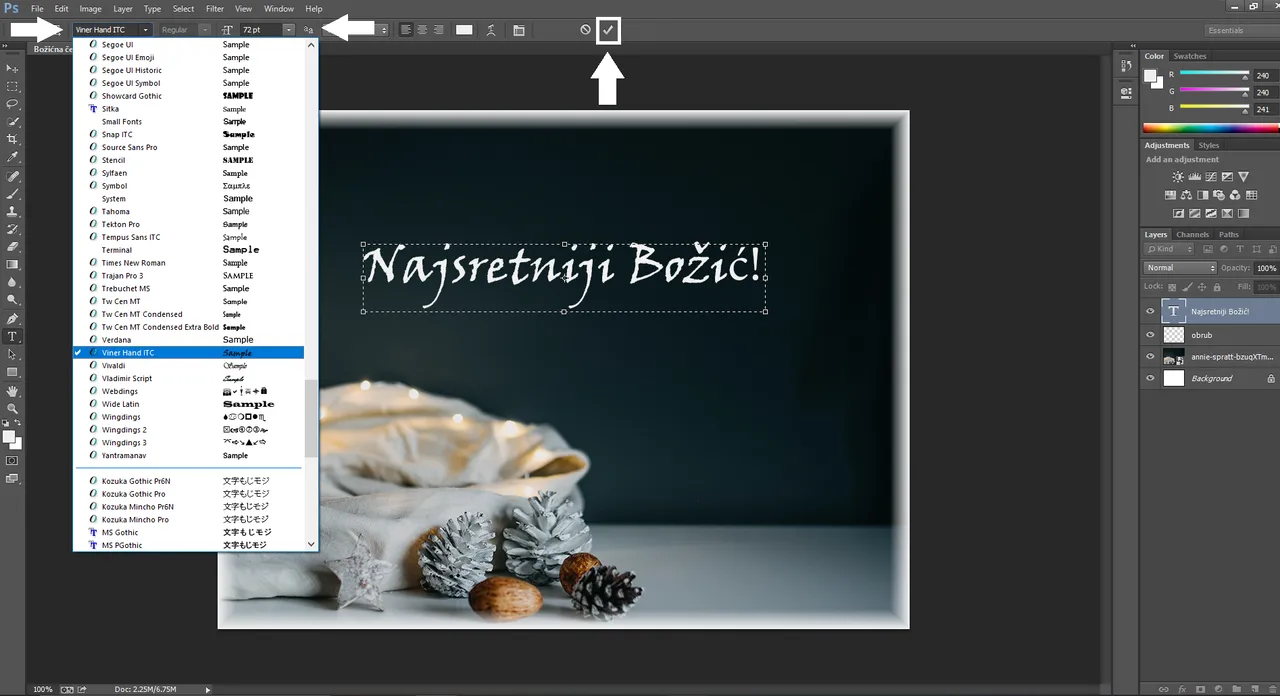Switch to the Channels tab
The height and width of the screenshot is (696, 1280).
tap(1192, 234)
